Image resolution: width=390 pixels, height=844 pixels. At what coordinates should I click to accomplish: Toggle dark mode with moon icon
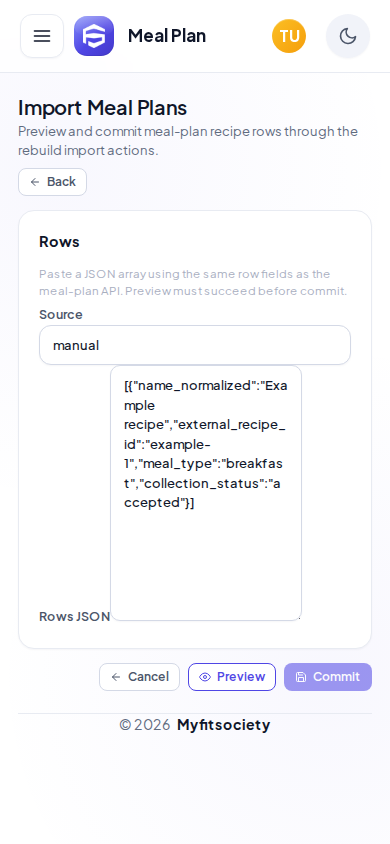point(348,36)
